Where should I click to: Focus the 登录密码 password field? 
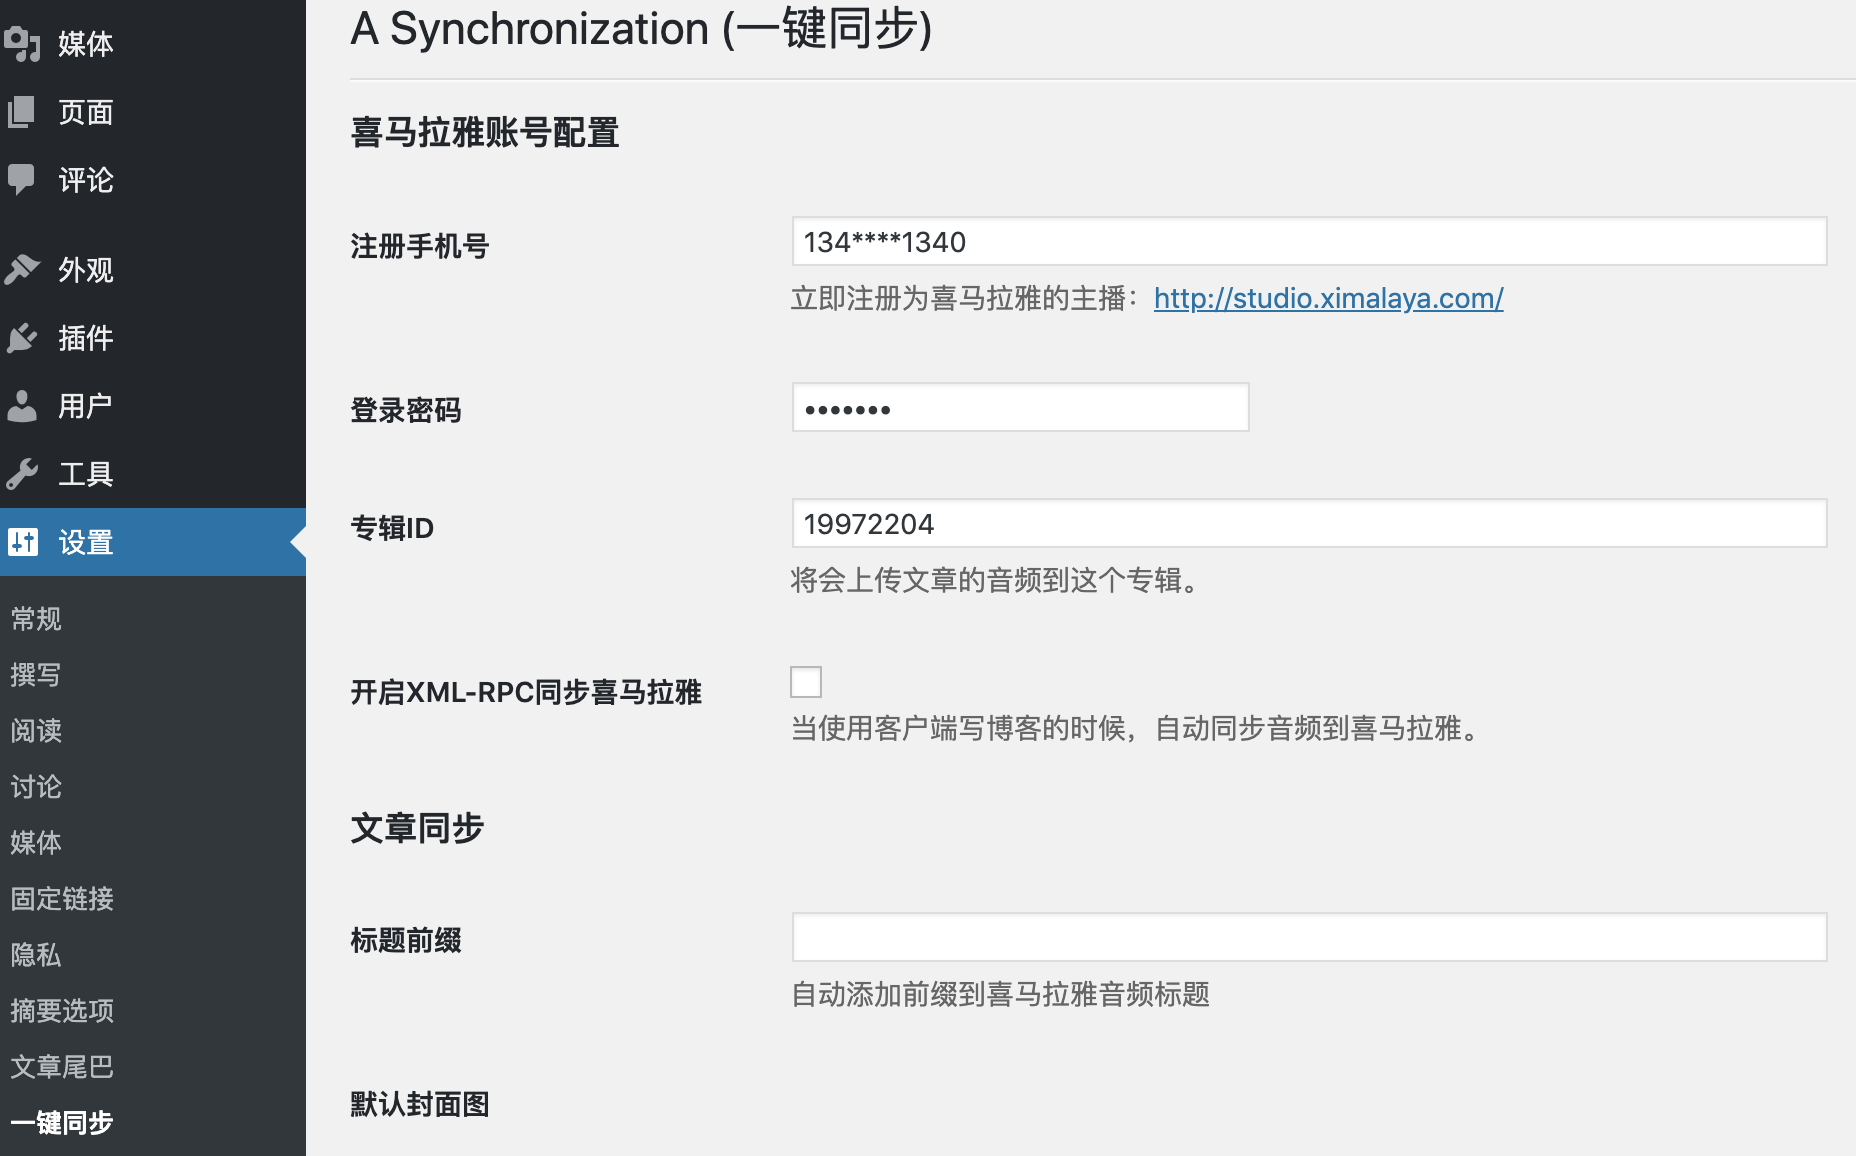click(x=1020, y=408)
